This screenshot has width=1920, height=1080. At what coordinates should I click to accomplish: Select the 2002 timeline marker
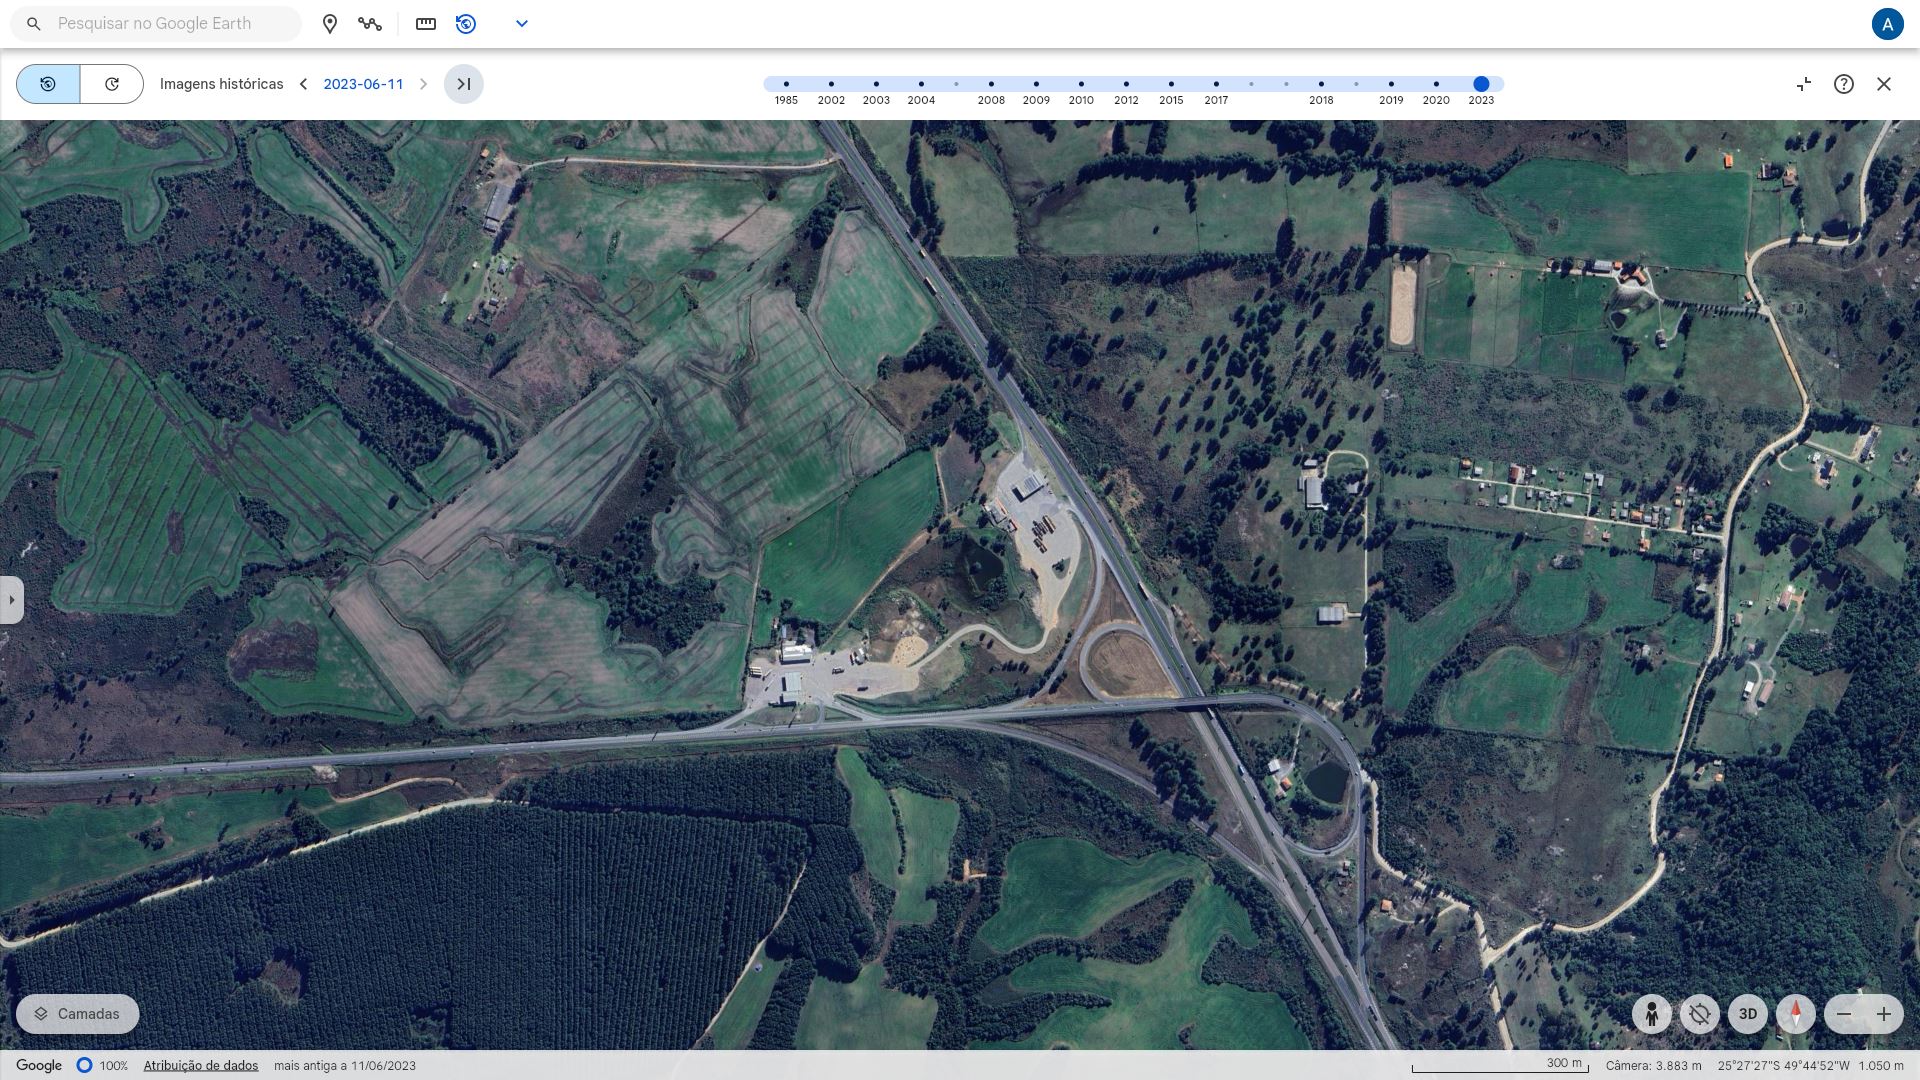pyautogui.click(x=831, y=84)
